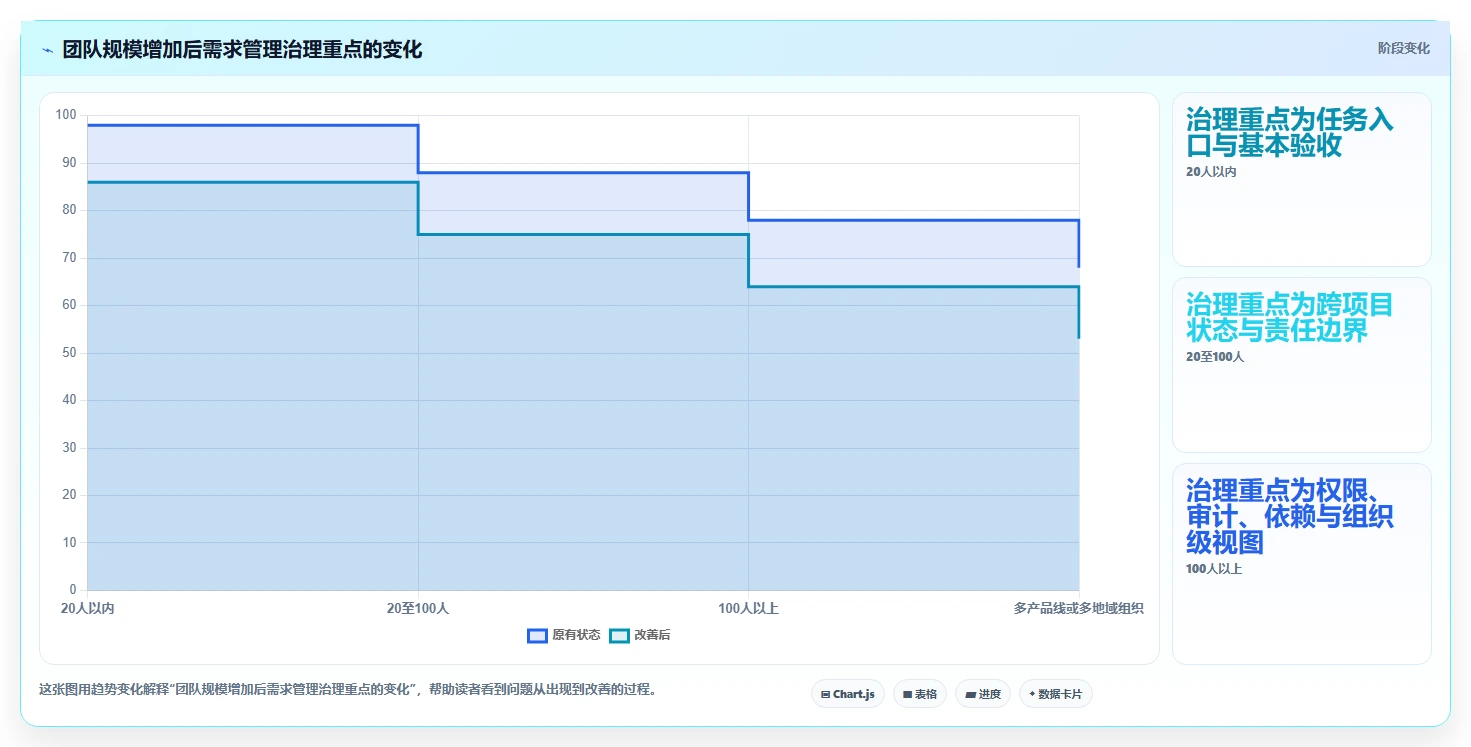Click the lightning icon beside the title

(48, 50)
